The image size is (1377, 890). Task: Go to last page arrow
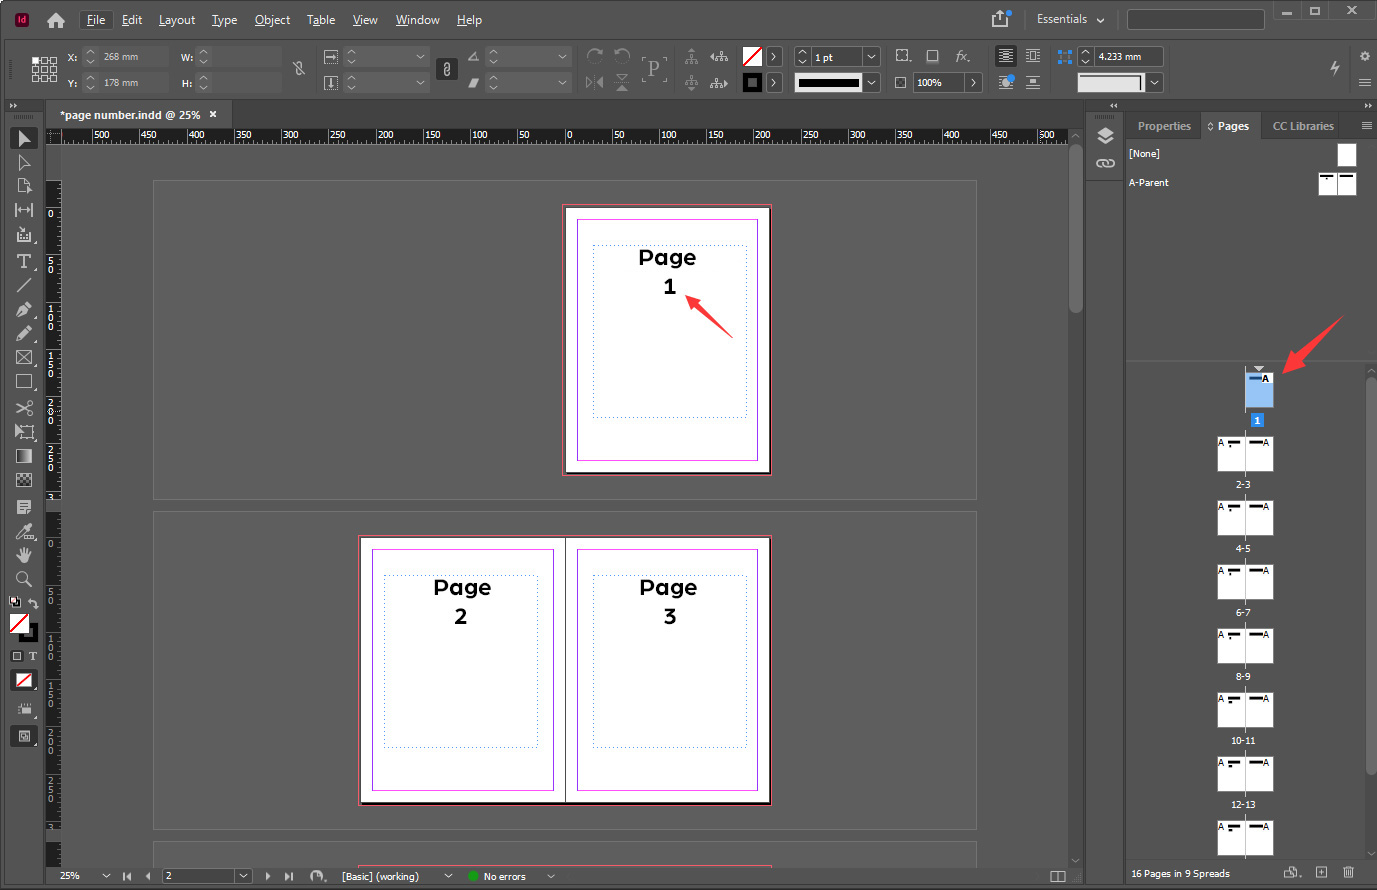click(x=289, y=876)
